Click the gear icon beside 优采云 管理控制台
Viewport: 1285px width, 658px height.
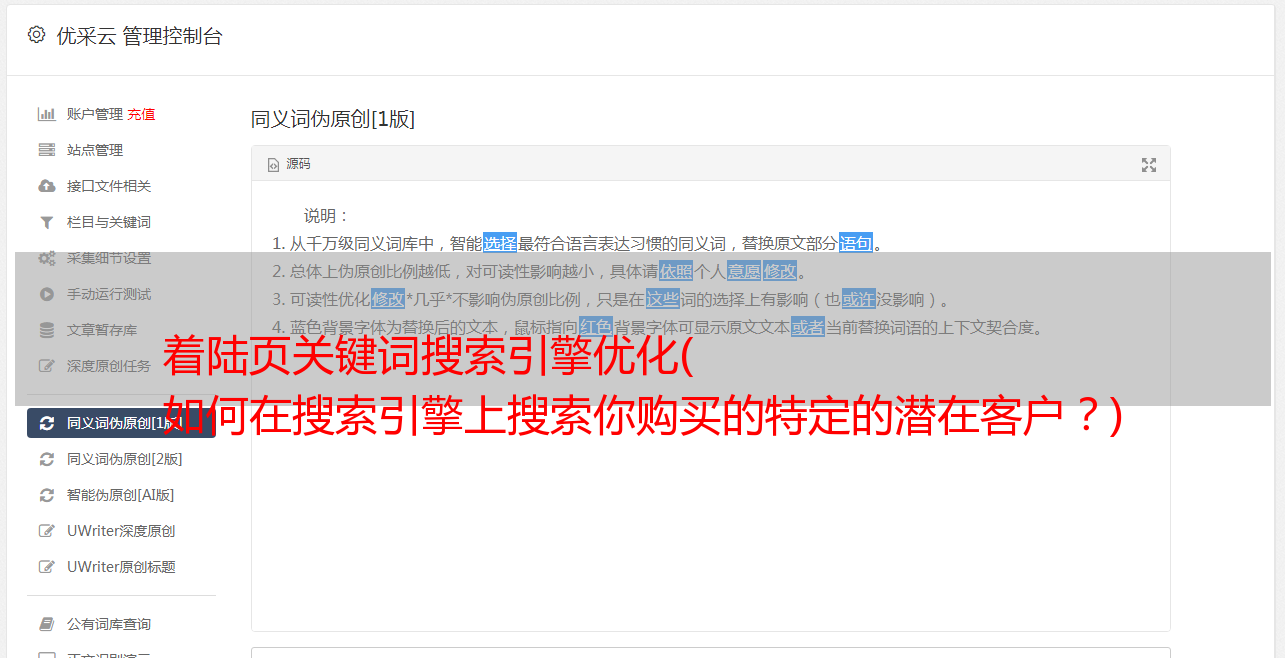(36, 35)
